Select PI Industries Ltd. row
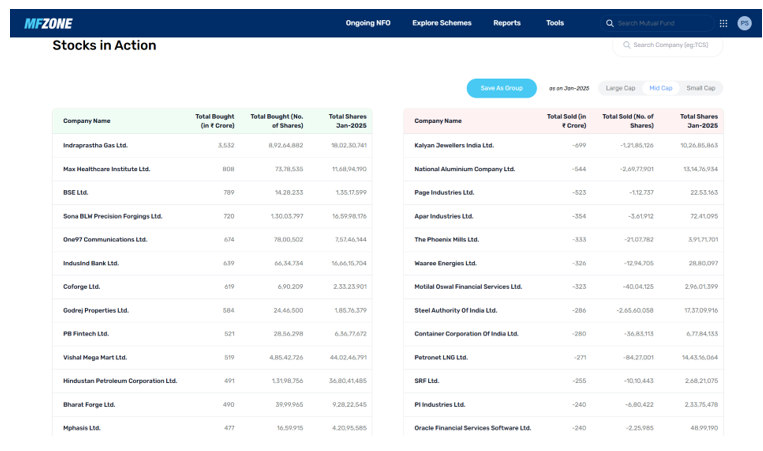Image resolution: width=763 pixels, height=451 pixels. tap(563, 405)
